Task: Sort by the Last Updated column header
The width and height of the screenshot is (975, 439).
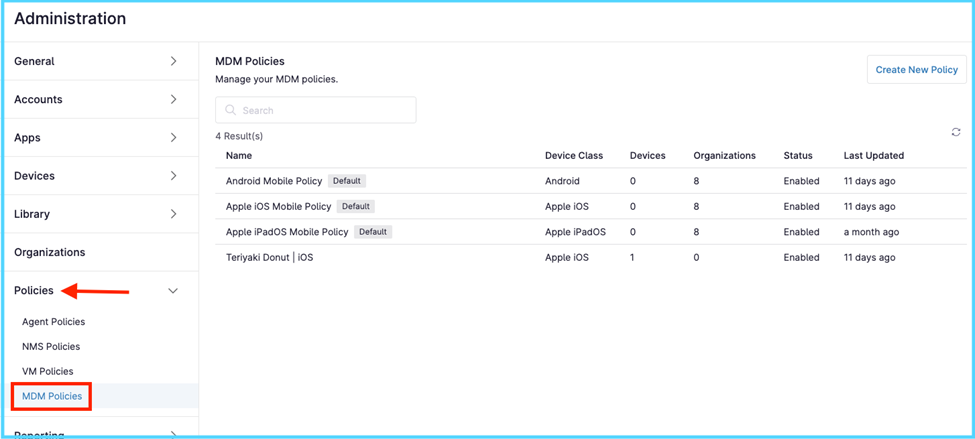Action: [x=873, y=156]
